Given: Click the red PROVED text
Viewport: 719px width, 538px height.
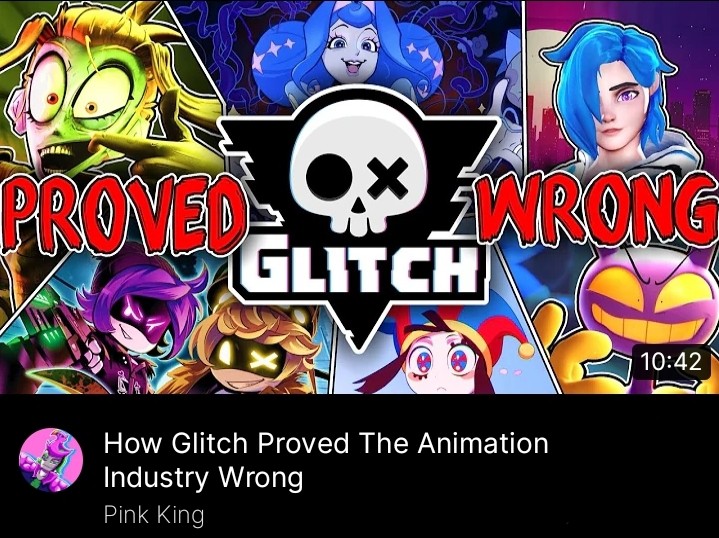Looking at the screenshot, I should [x=123, y=215].
